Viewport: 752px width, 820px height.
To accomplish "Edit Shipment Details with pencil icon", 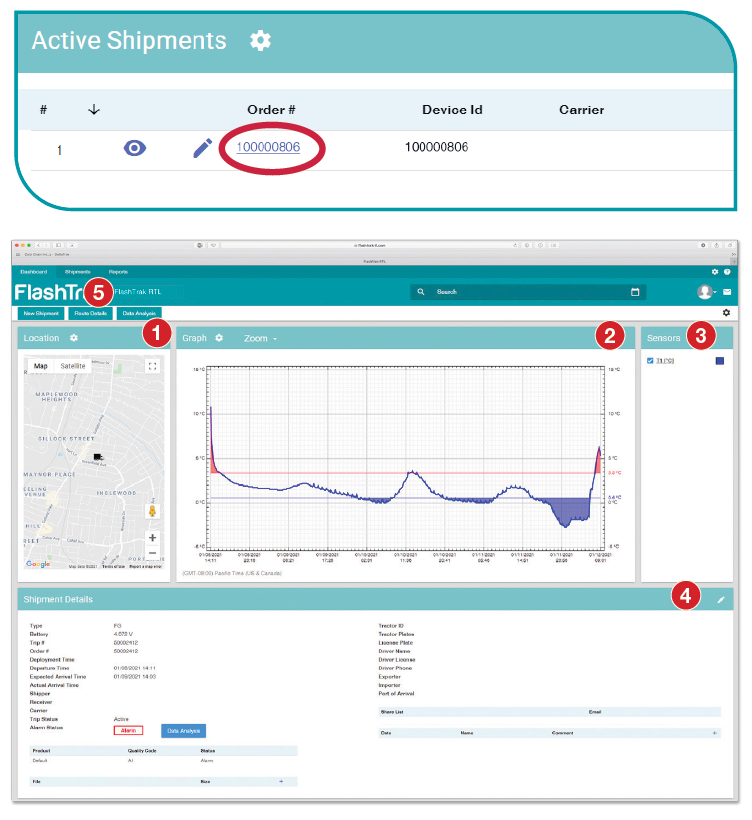I will [721, 600].
